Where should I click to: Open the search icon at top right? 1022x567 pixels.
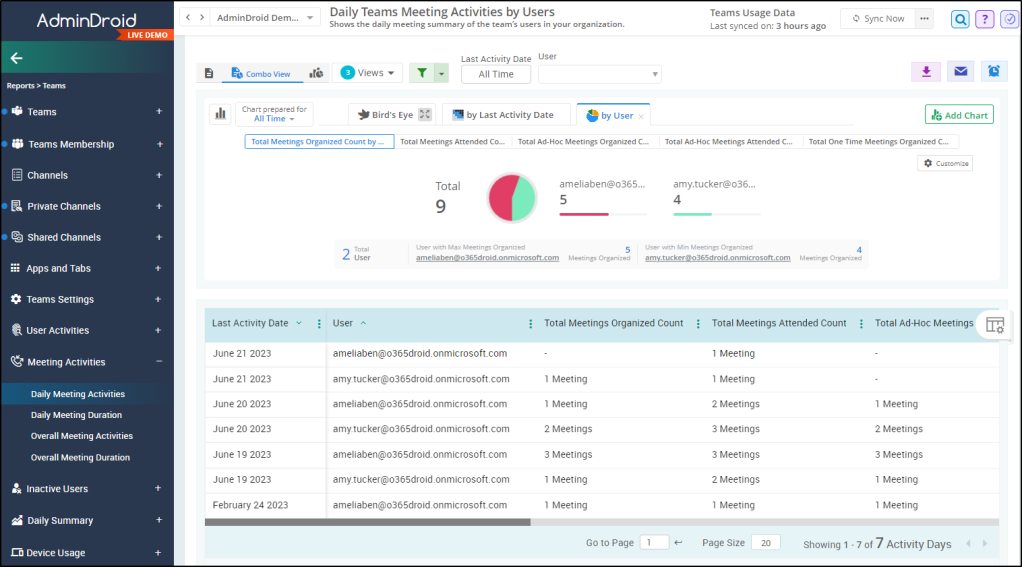pos(960,20)
